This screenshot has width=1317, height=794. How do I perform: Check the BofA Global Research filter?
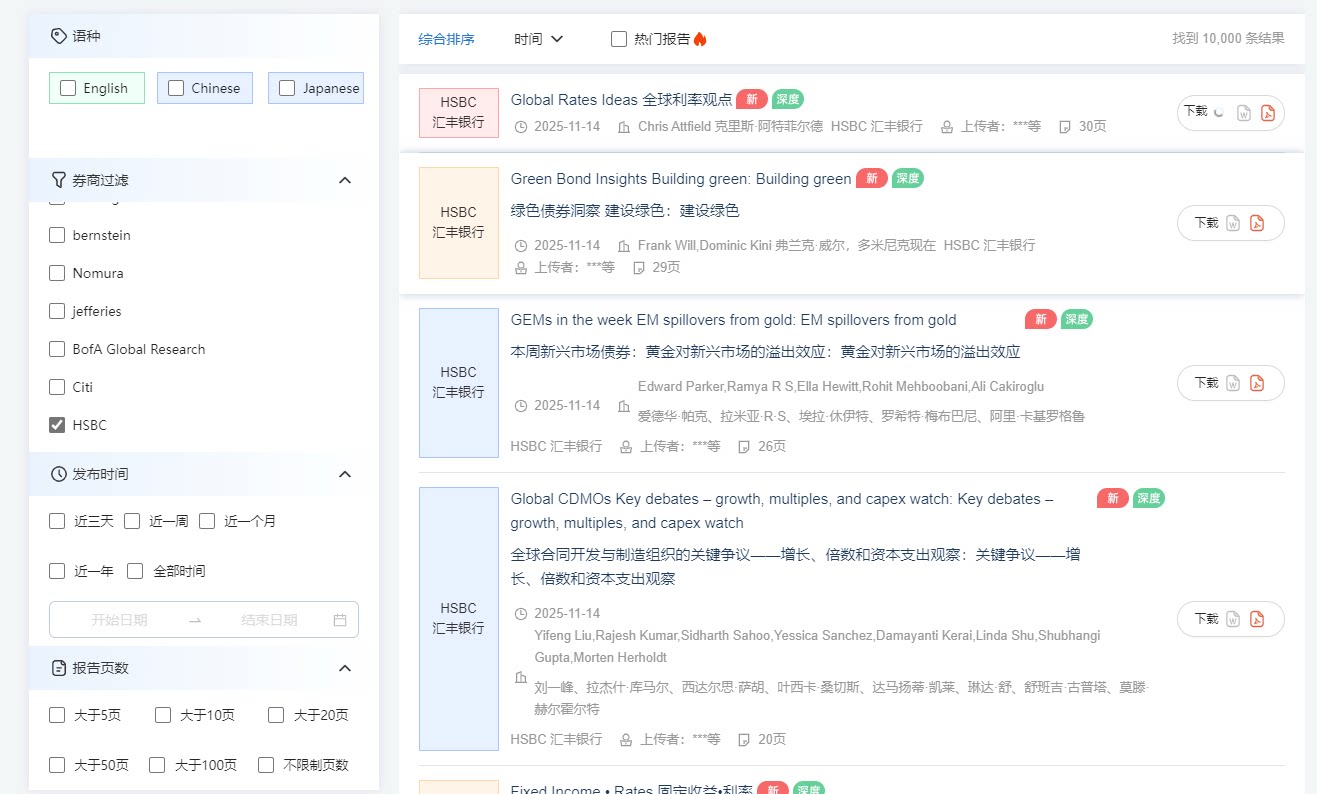tap(57, 350)
